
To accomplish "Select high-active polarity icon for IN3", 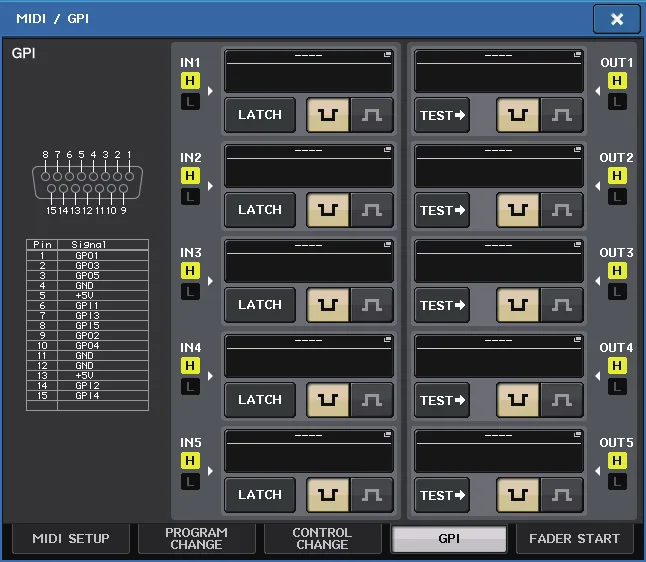I will (x=372, y=305).
